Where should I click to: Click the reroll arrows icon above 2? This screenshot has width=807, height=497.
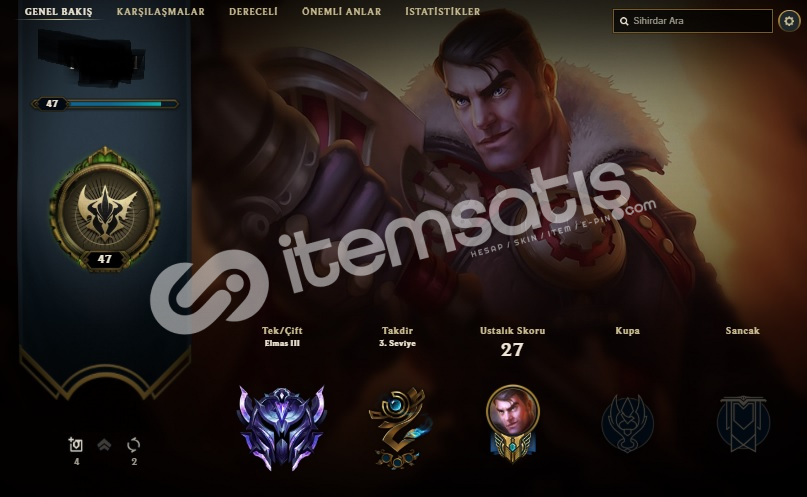tap(133, 445)
